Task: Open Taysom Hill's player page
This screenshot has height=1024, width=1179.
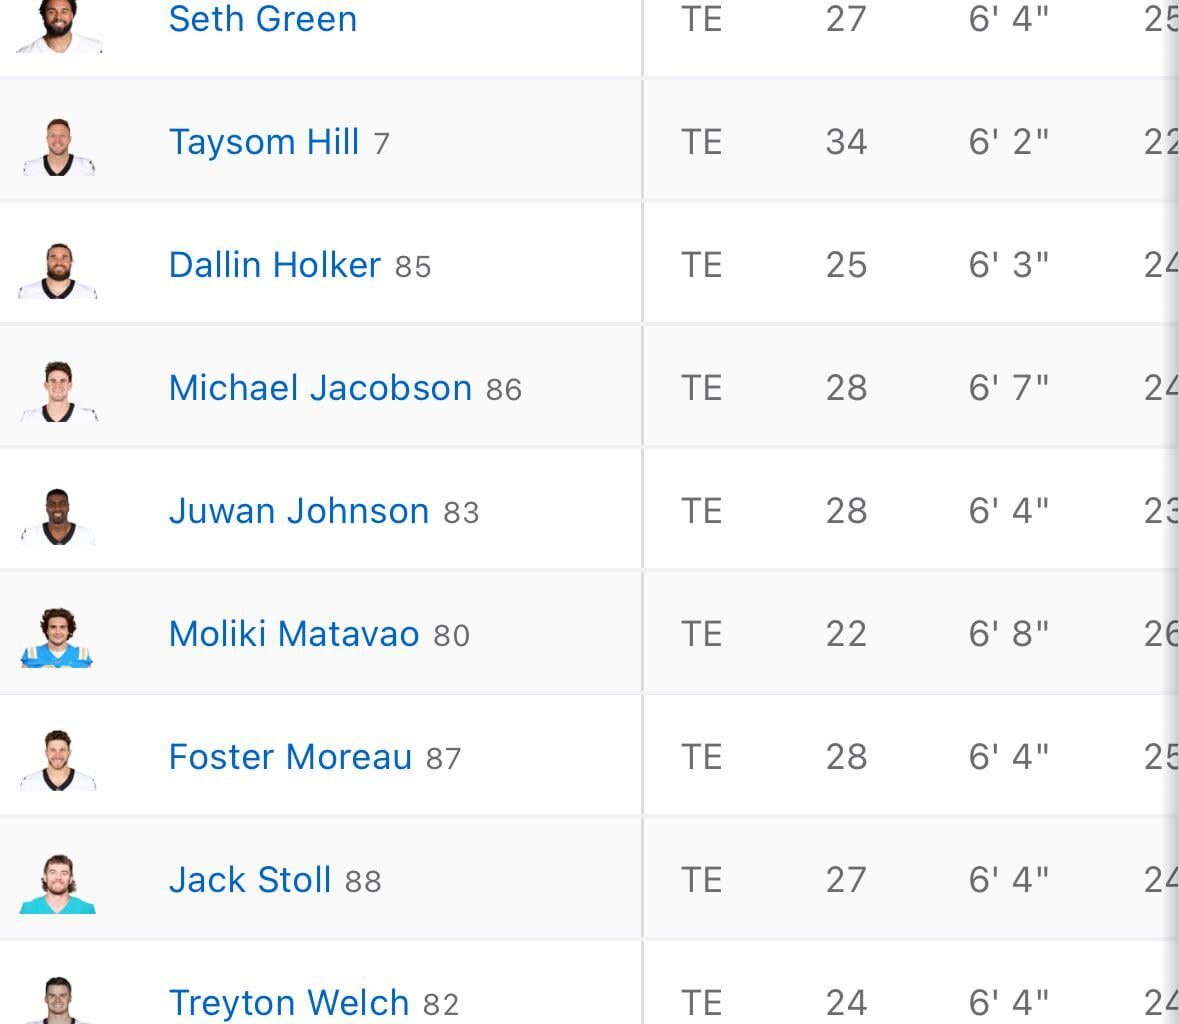Action: tap(263, 141)
